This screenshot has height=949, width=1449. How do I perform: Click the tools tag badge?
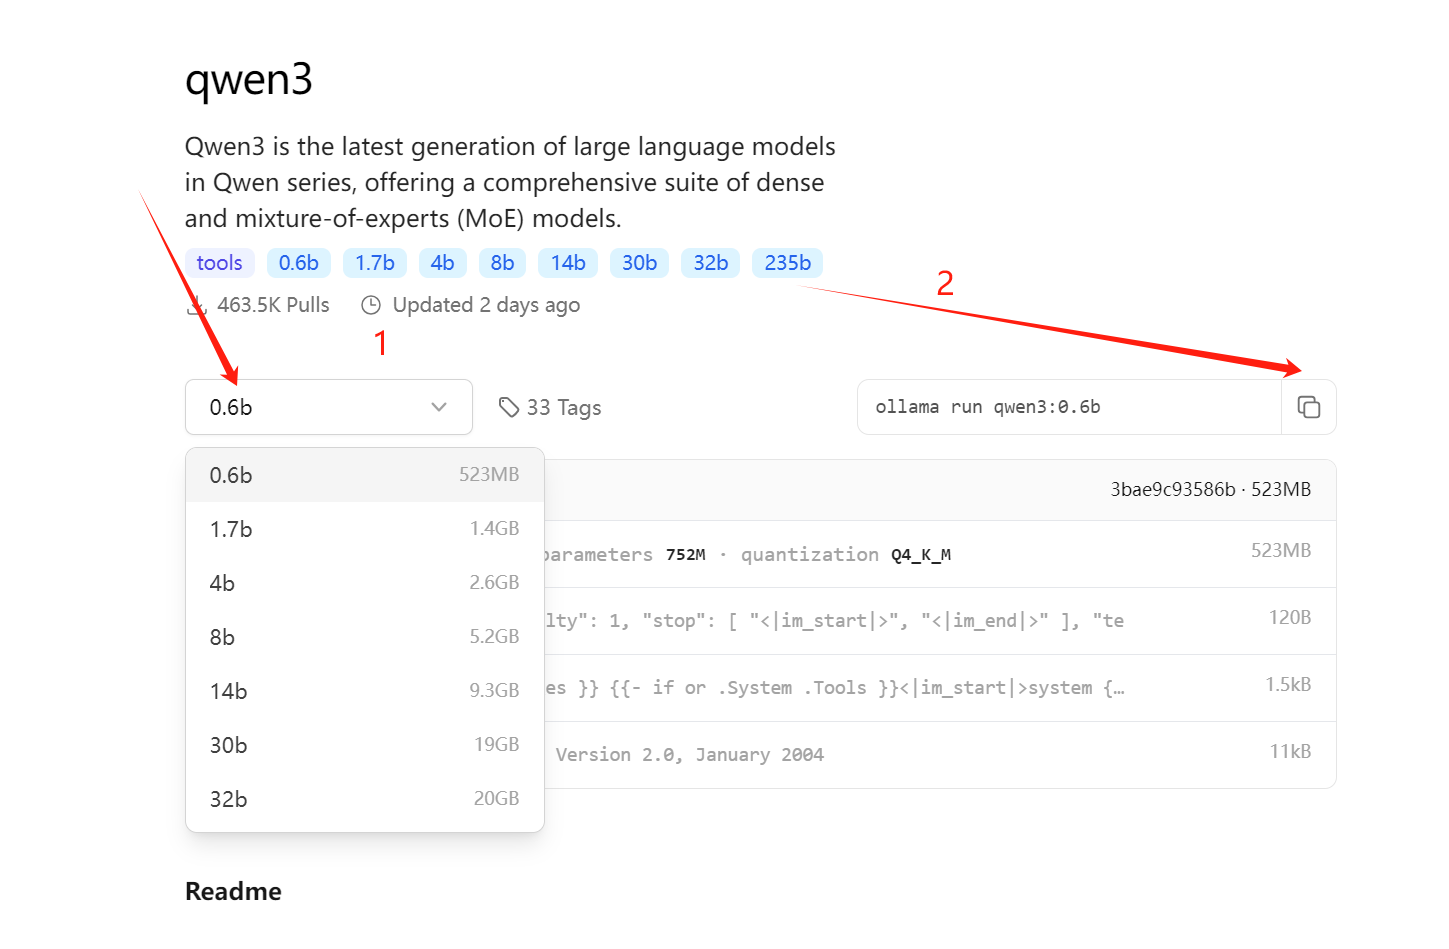[220, 263]
